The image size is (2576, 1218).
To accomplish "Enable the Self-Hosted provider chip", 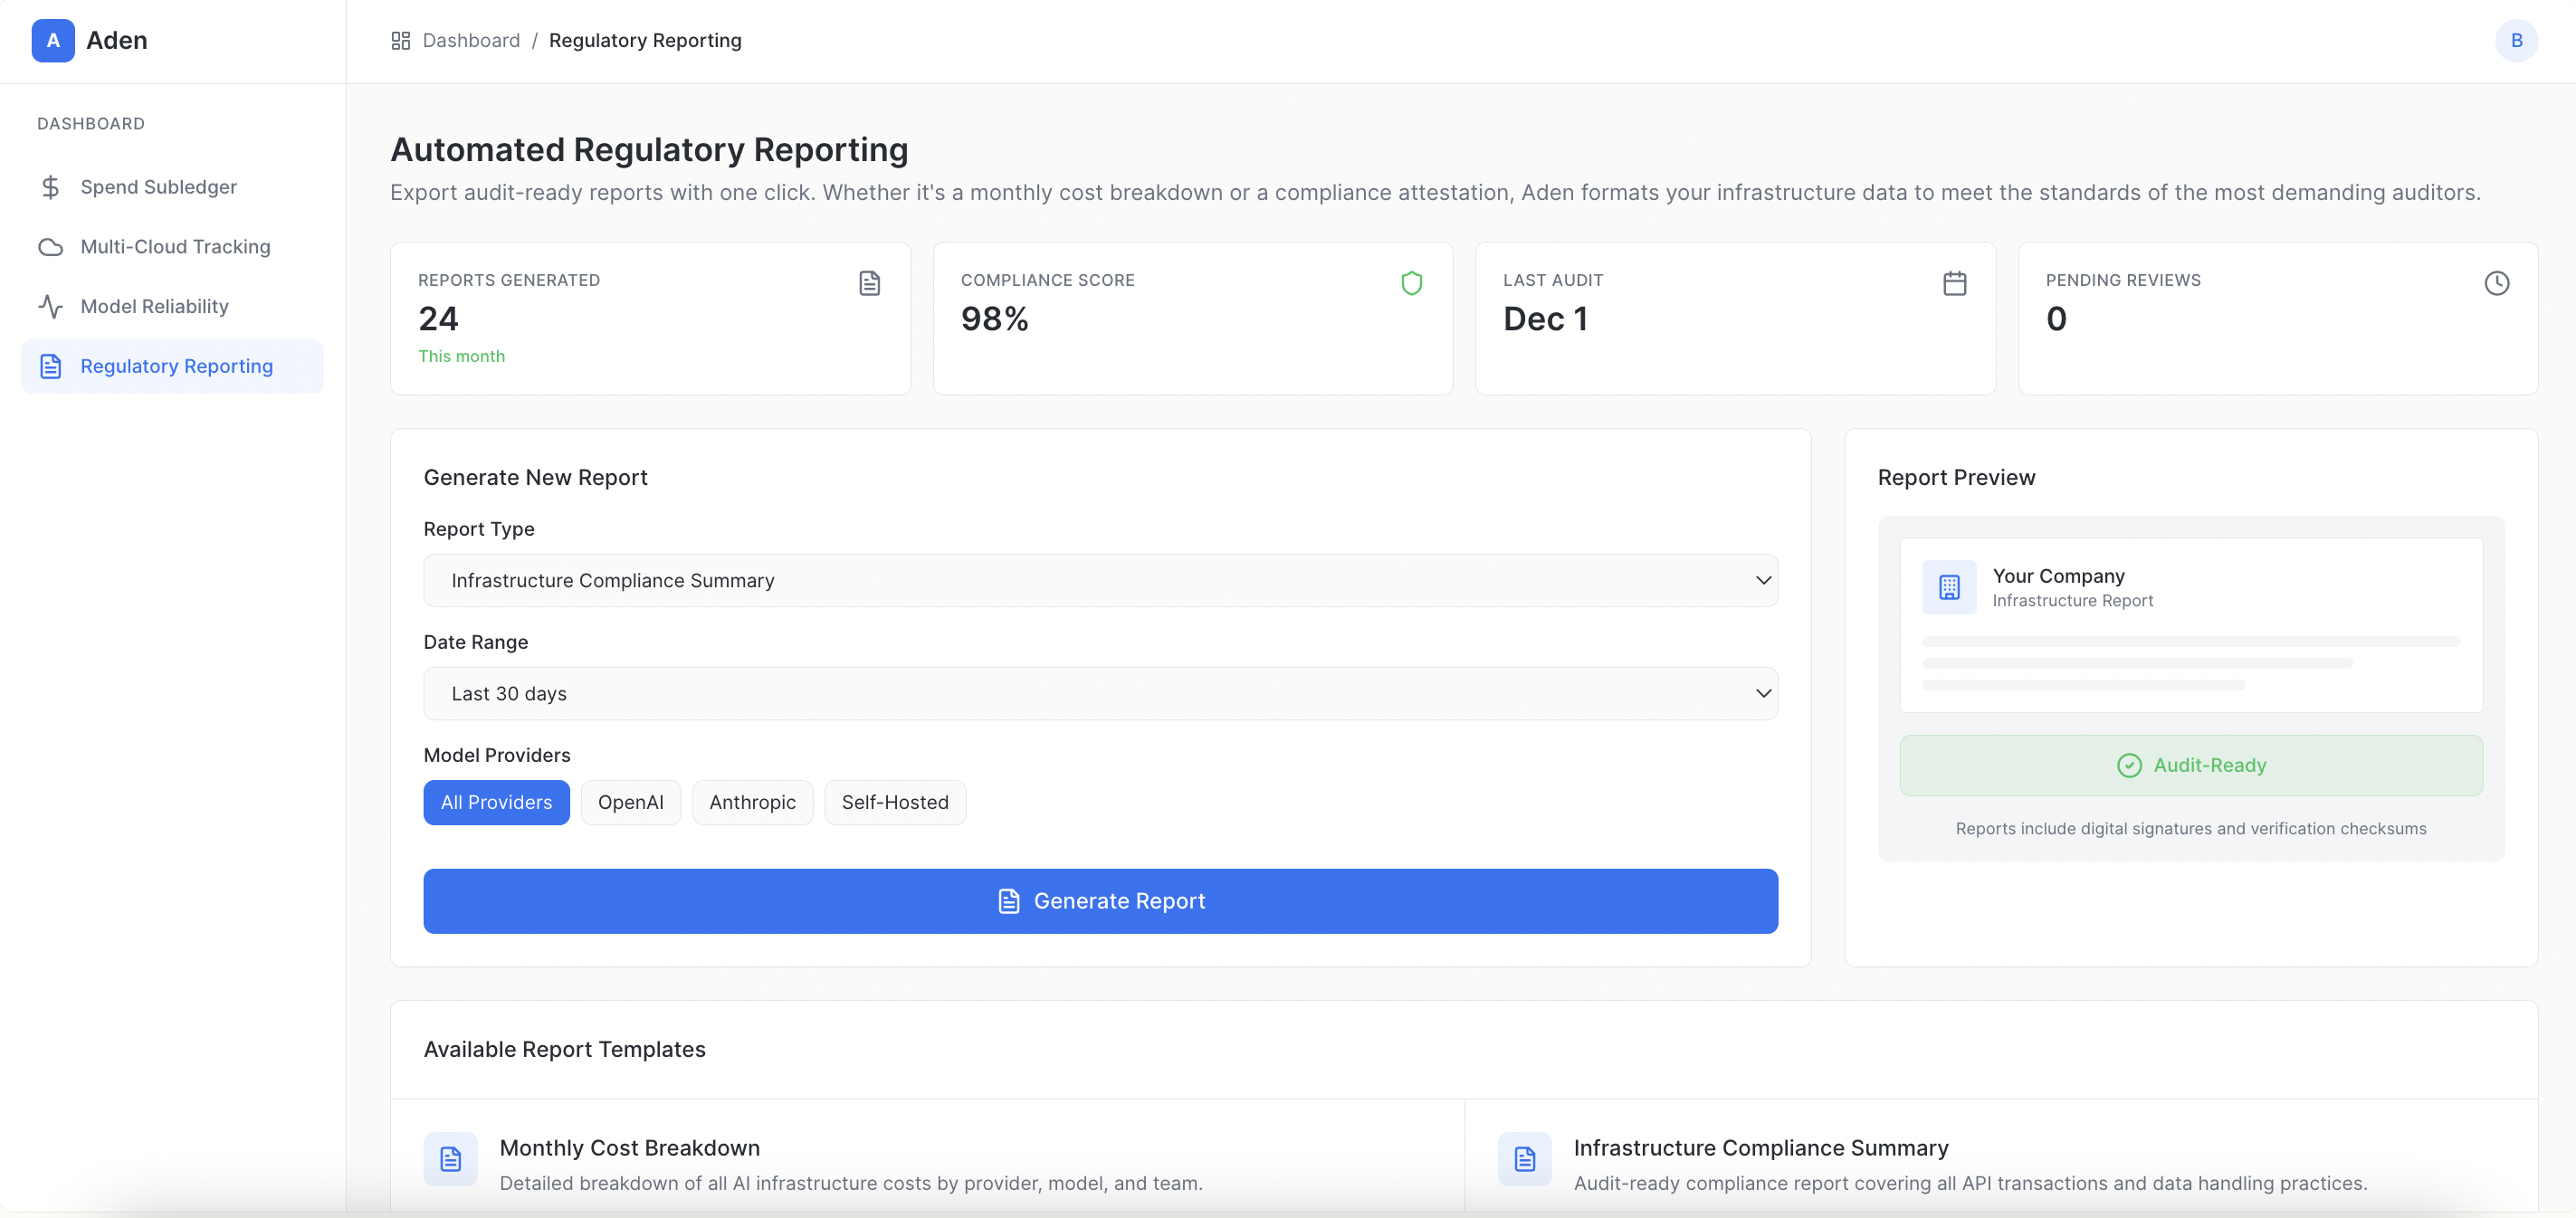I will tap(894, 802).
